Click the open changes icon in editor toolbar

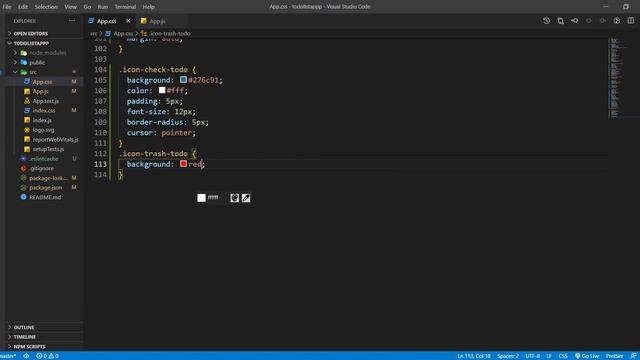[560, 20]
